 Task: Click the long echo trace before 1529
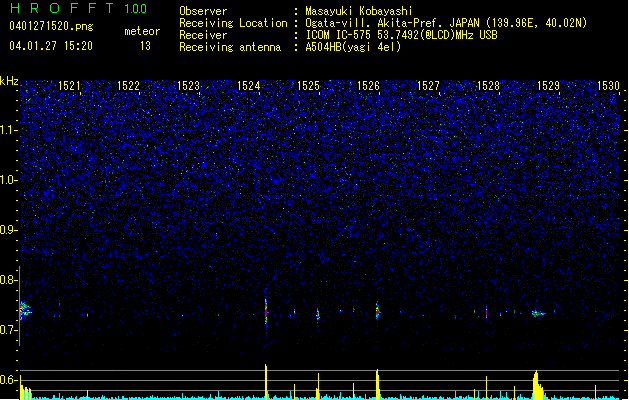[539, 313]
